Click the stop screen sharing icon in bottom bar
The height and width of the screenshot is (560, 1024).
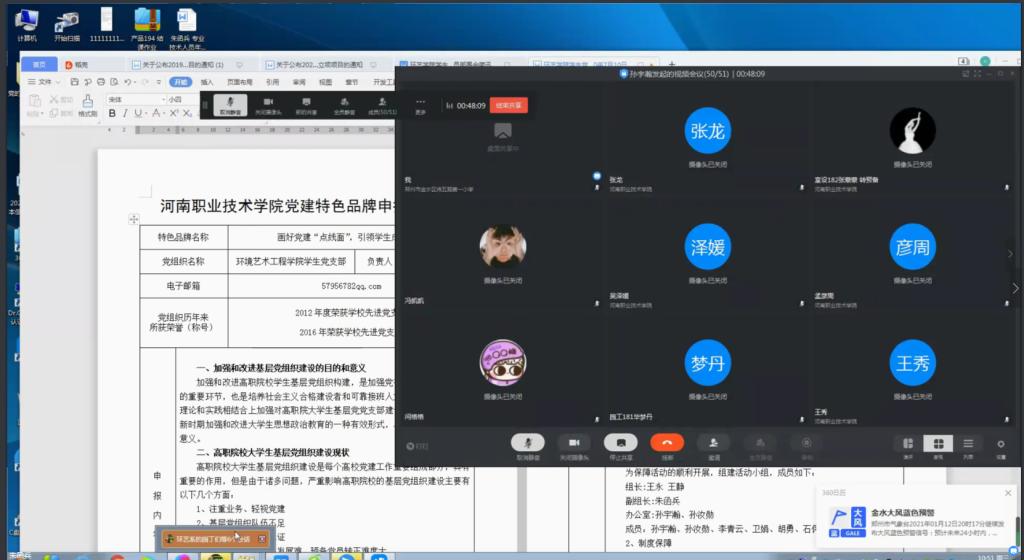620,443
